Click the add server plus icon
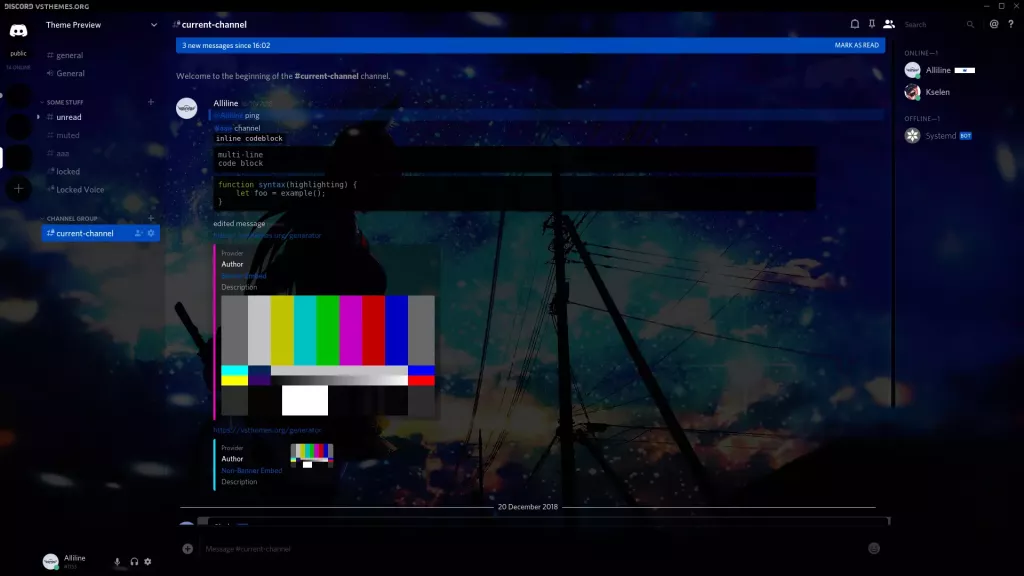 click(x=17, y=189)
